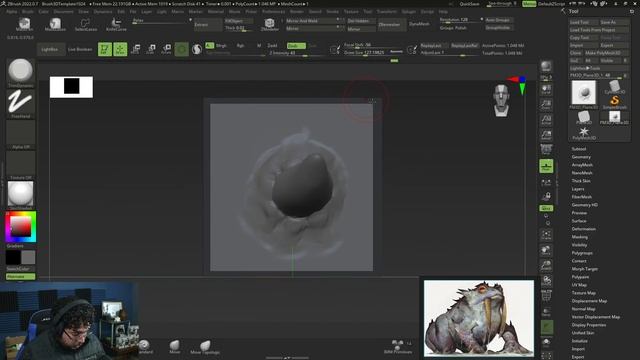Open the ZModeler brush icon
The width and height of the screenshot is (640, 360).
pyautogui.click(x=269, y=24)
